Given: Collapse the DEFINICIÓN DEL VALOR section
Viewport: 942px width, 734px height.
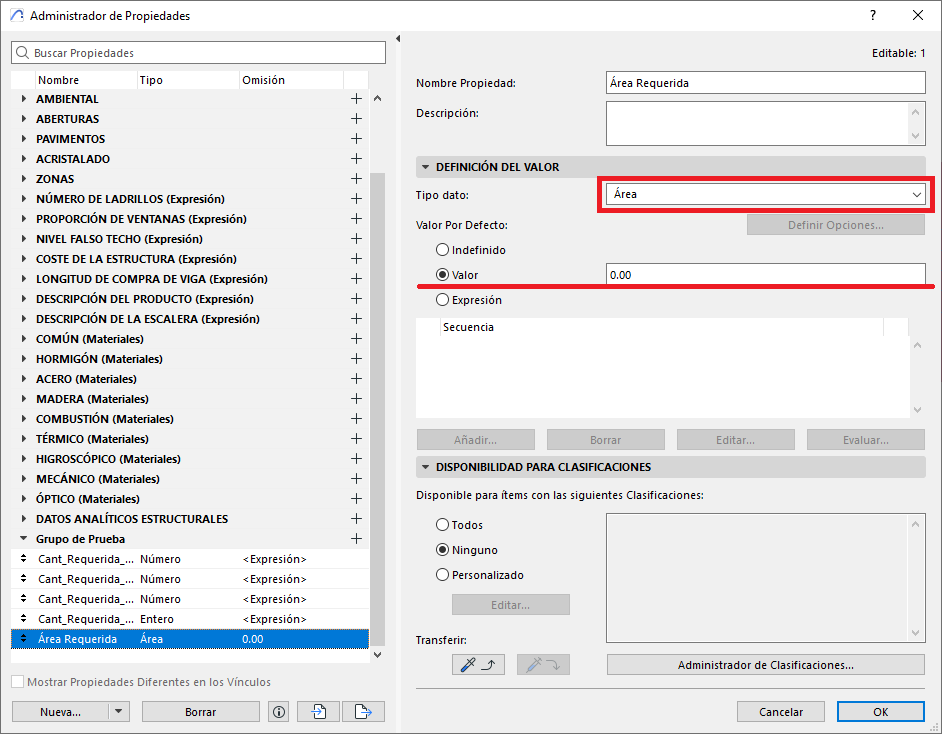Looking at the screenshot, I should tap(425, 167).
